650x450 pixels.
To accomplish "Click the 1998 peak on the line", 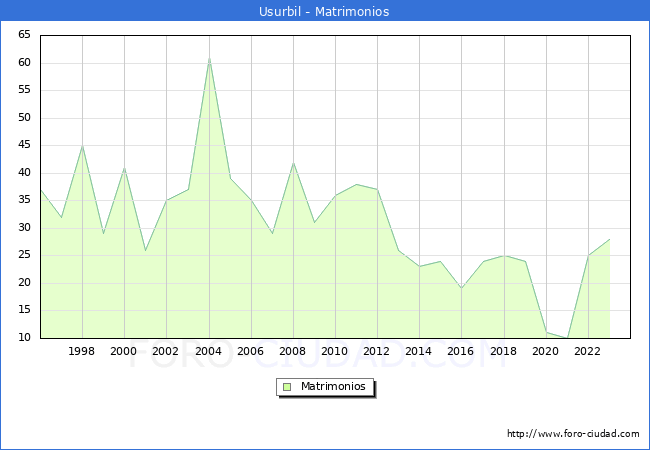I will [x=82, y=146].
